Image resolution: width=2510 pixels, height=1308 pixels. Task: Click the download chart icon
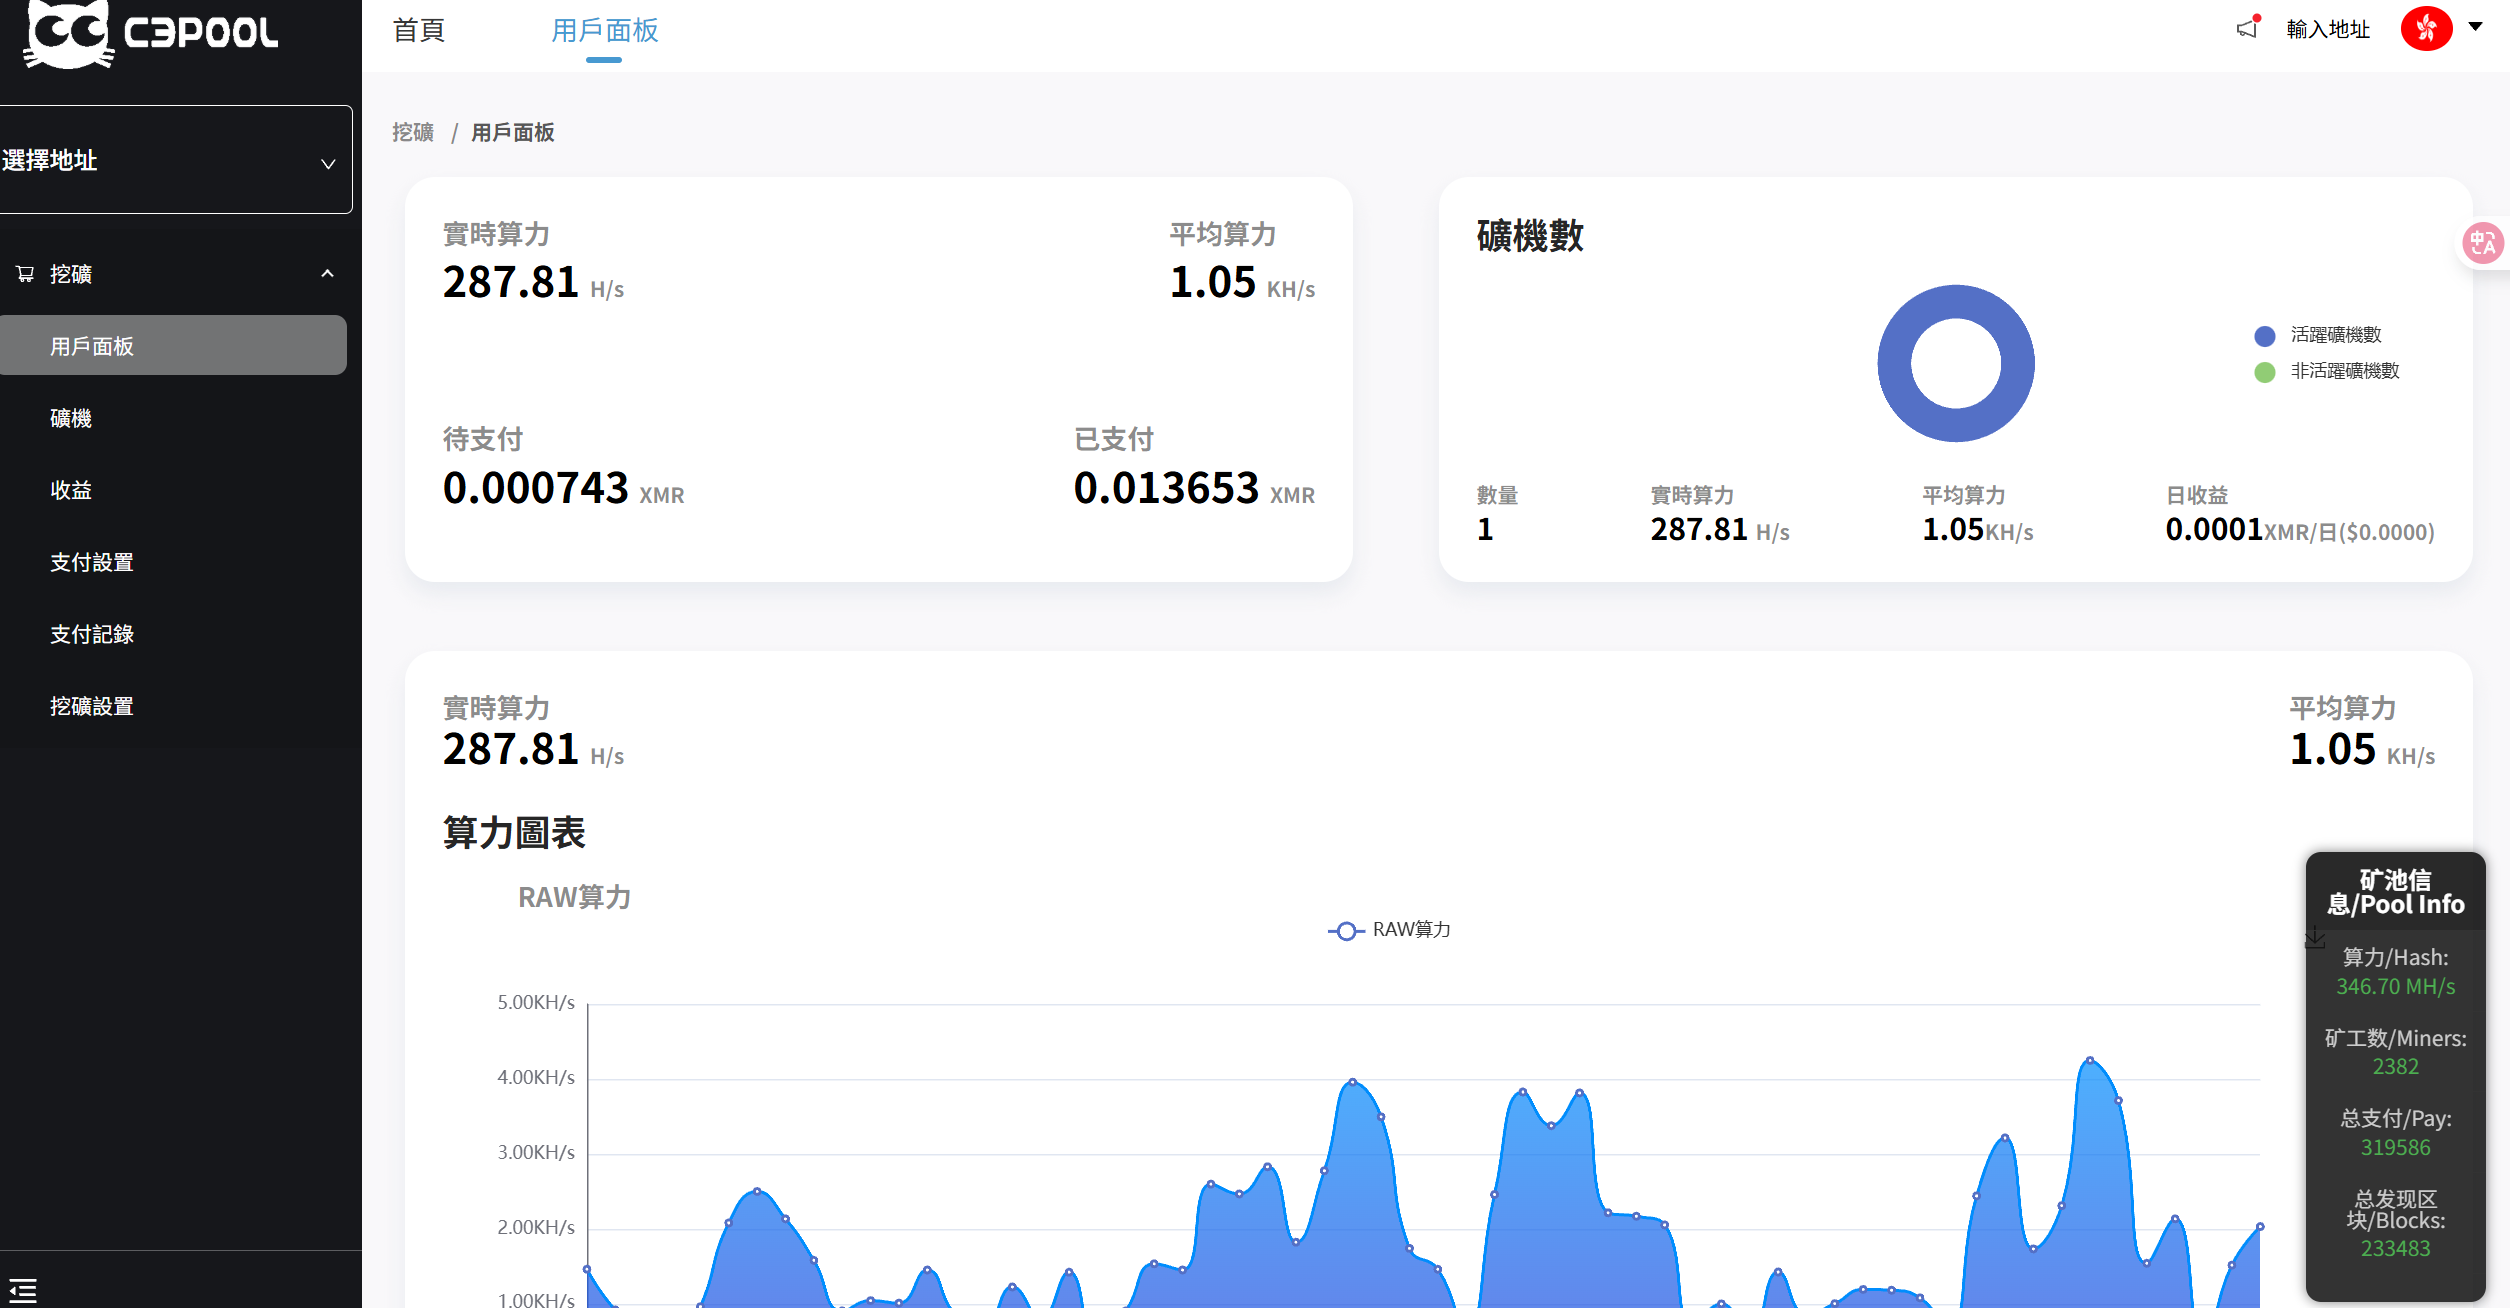click(x=2315, y=937)
